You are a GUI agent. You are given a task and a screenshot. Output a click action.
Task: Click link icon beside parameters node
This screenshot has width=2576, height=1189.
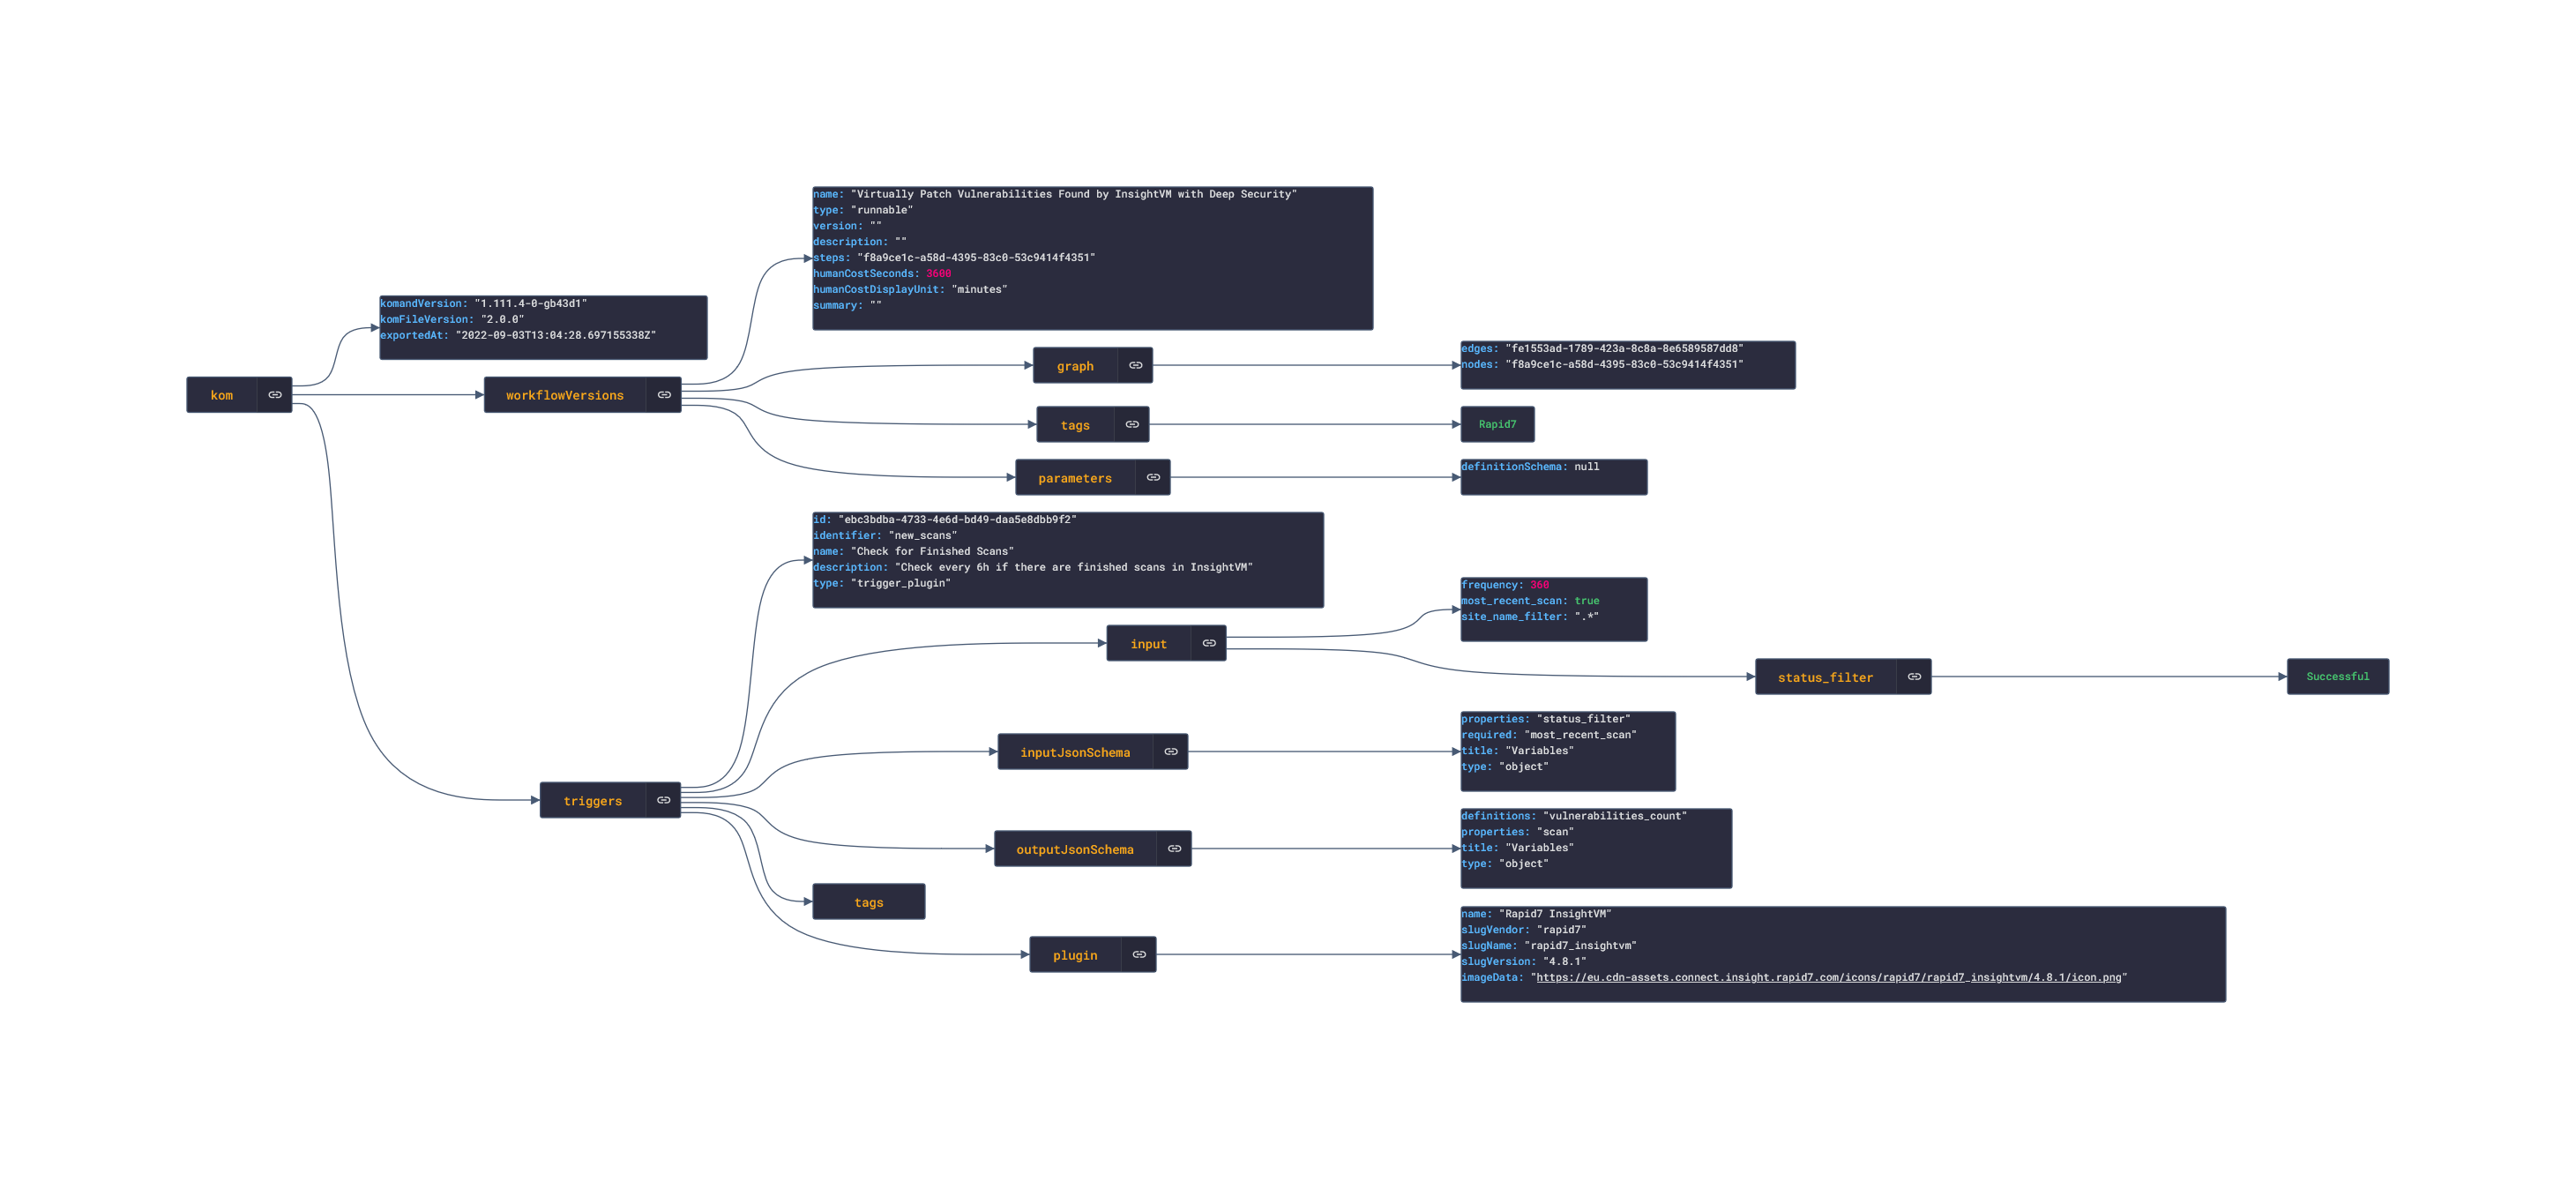click(1153, 478)
